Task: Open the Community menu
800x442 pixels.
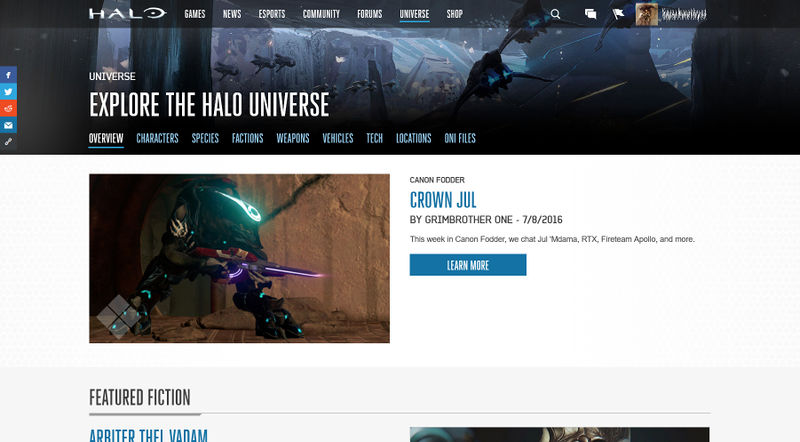Action: point(321,15)
